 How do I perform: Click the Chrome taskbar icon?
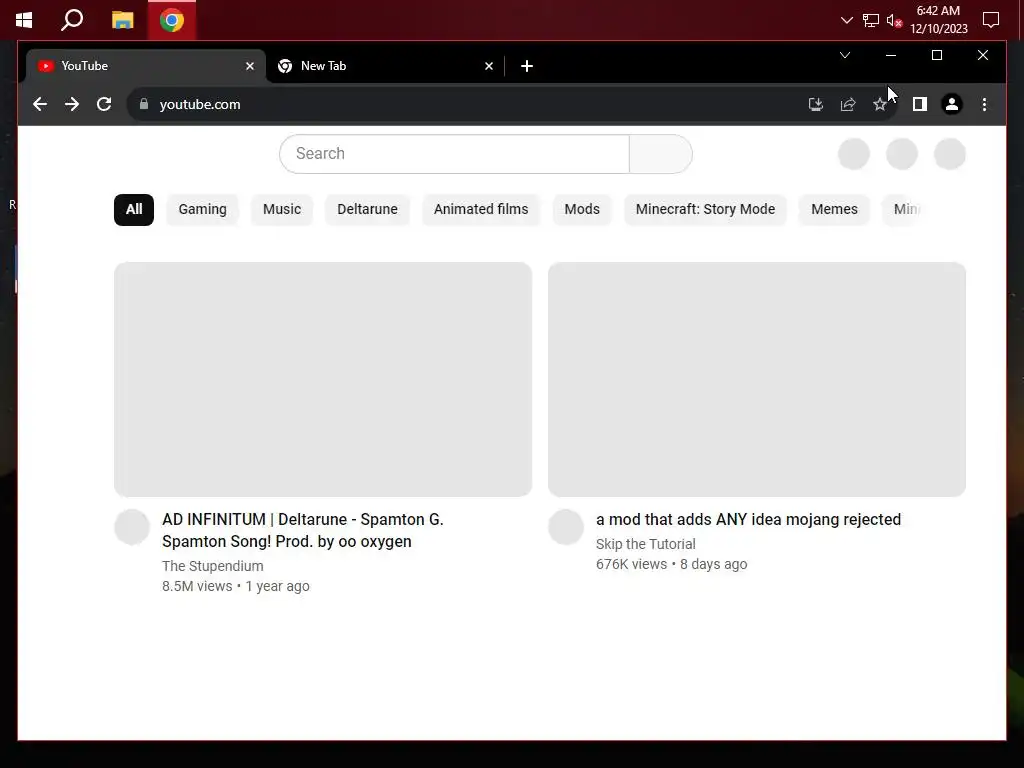click(x=172, y=20)
